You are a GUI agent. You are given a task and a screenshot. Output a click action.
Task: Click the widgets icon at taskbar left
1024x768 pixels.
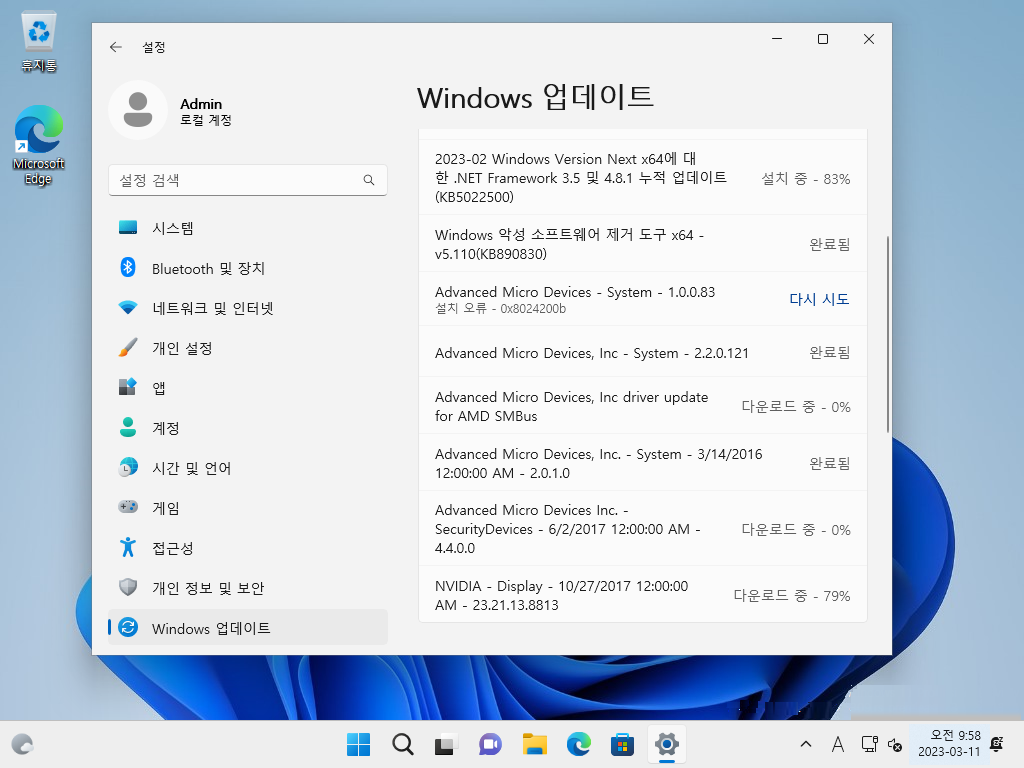click(x=23, y=744)
